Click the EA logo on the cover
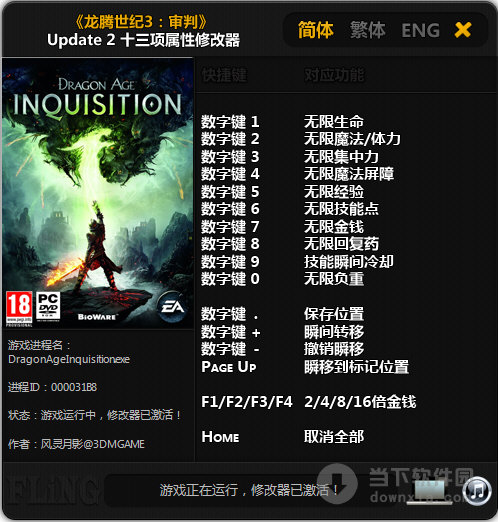This screenshot has width=498, height=522. (x=172, y=307)
